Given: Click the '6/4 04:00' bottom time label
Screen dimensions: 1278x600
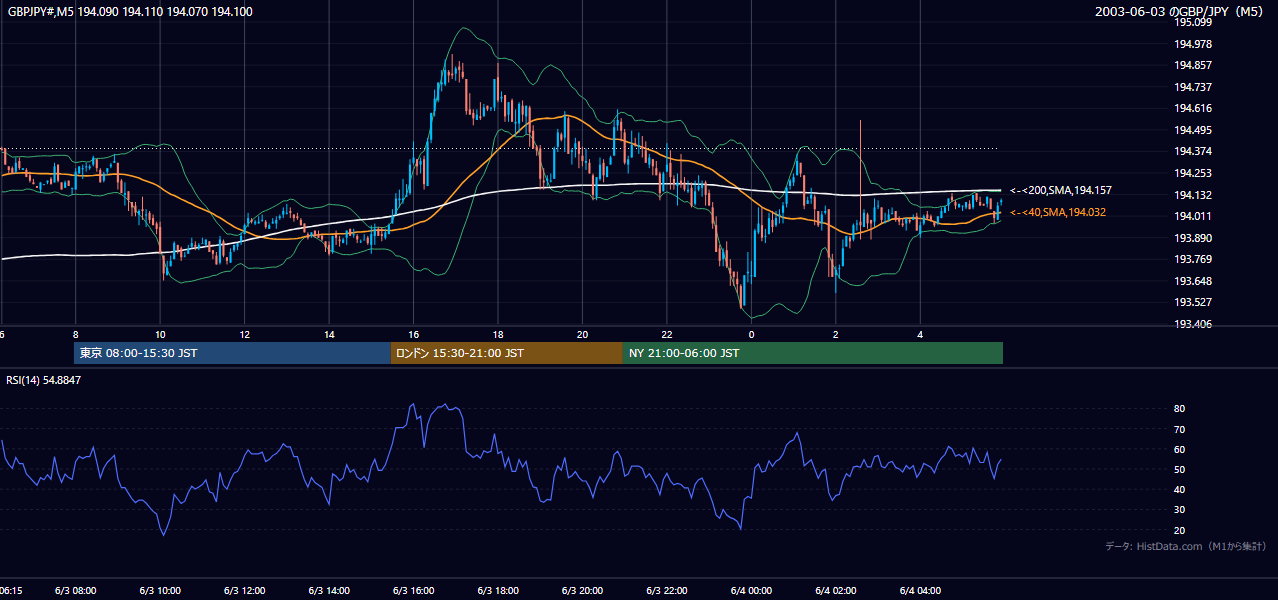Looking at the screenshot, I should pyautogui.click(x=920, y=591).
